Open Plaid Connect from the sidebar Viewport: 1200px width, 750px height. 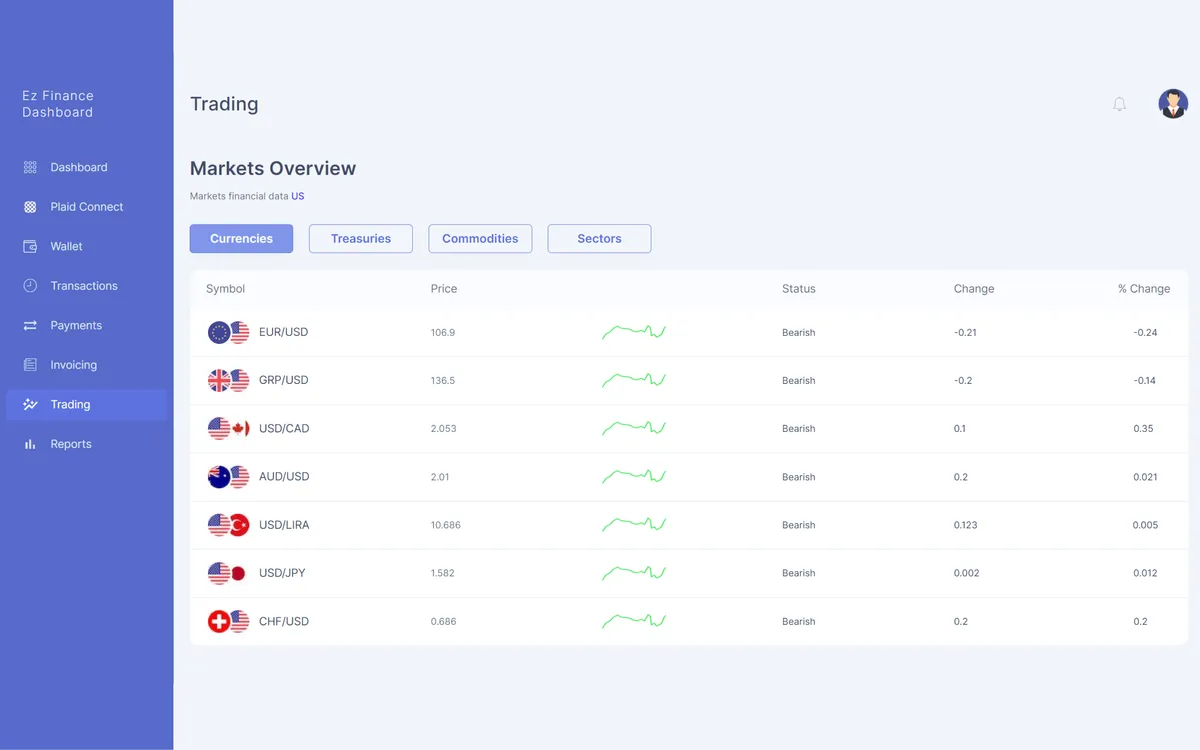(86, 207)
